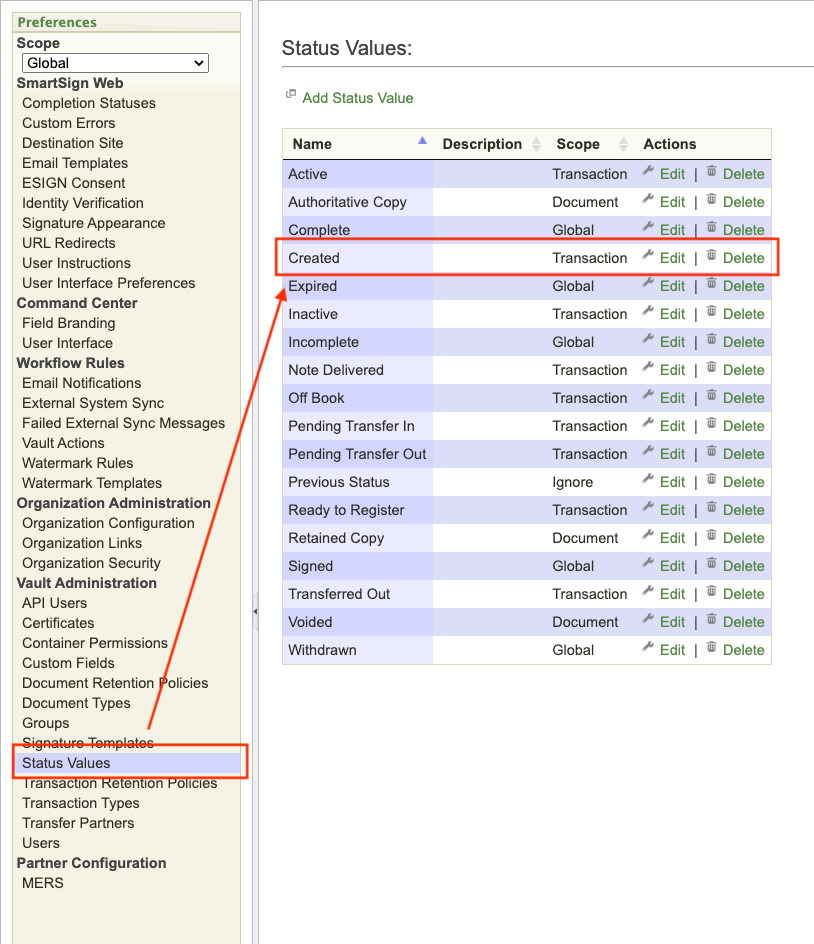This screenshot has width=814, height=944.
Task: Open Identity Verification settings
Action: [82, 203]
